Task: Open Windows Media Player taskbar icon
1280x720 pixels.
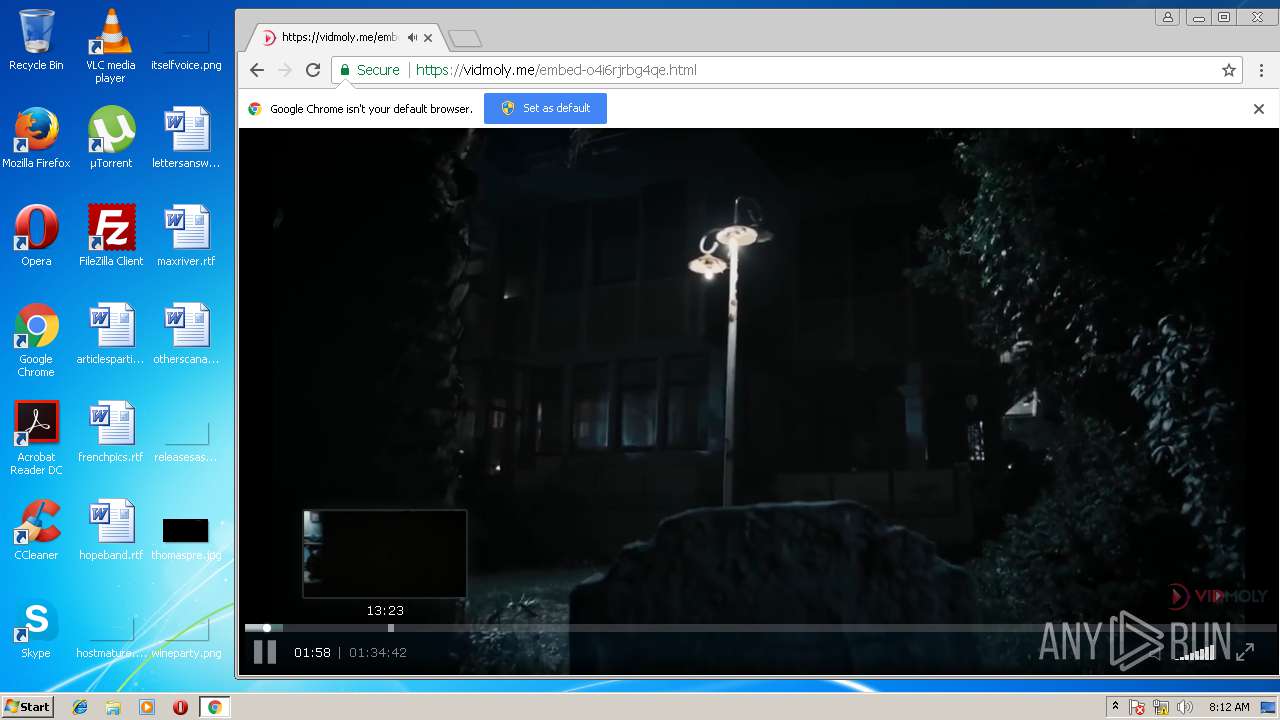Action: tap(147, 707)
